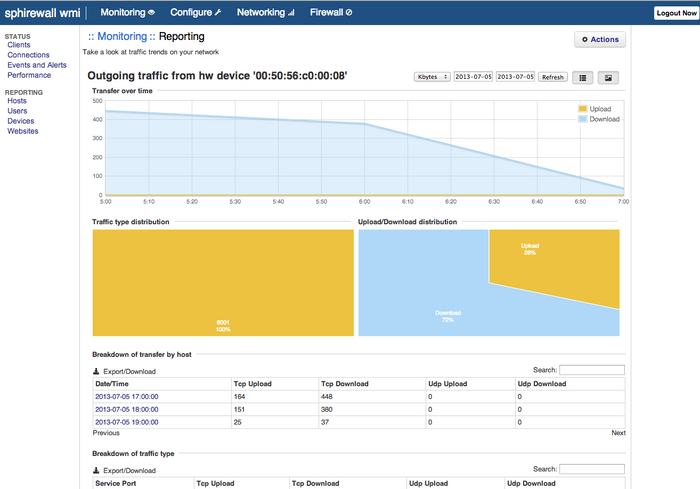The width and height of the screenshot is (700, 489).
Task: Open the 2013-07-05 17:00:00 entry
Action: tap(127, 397)
